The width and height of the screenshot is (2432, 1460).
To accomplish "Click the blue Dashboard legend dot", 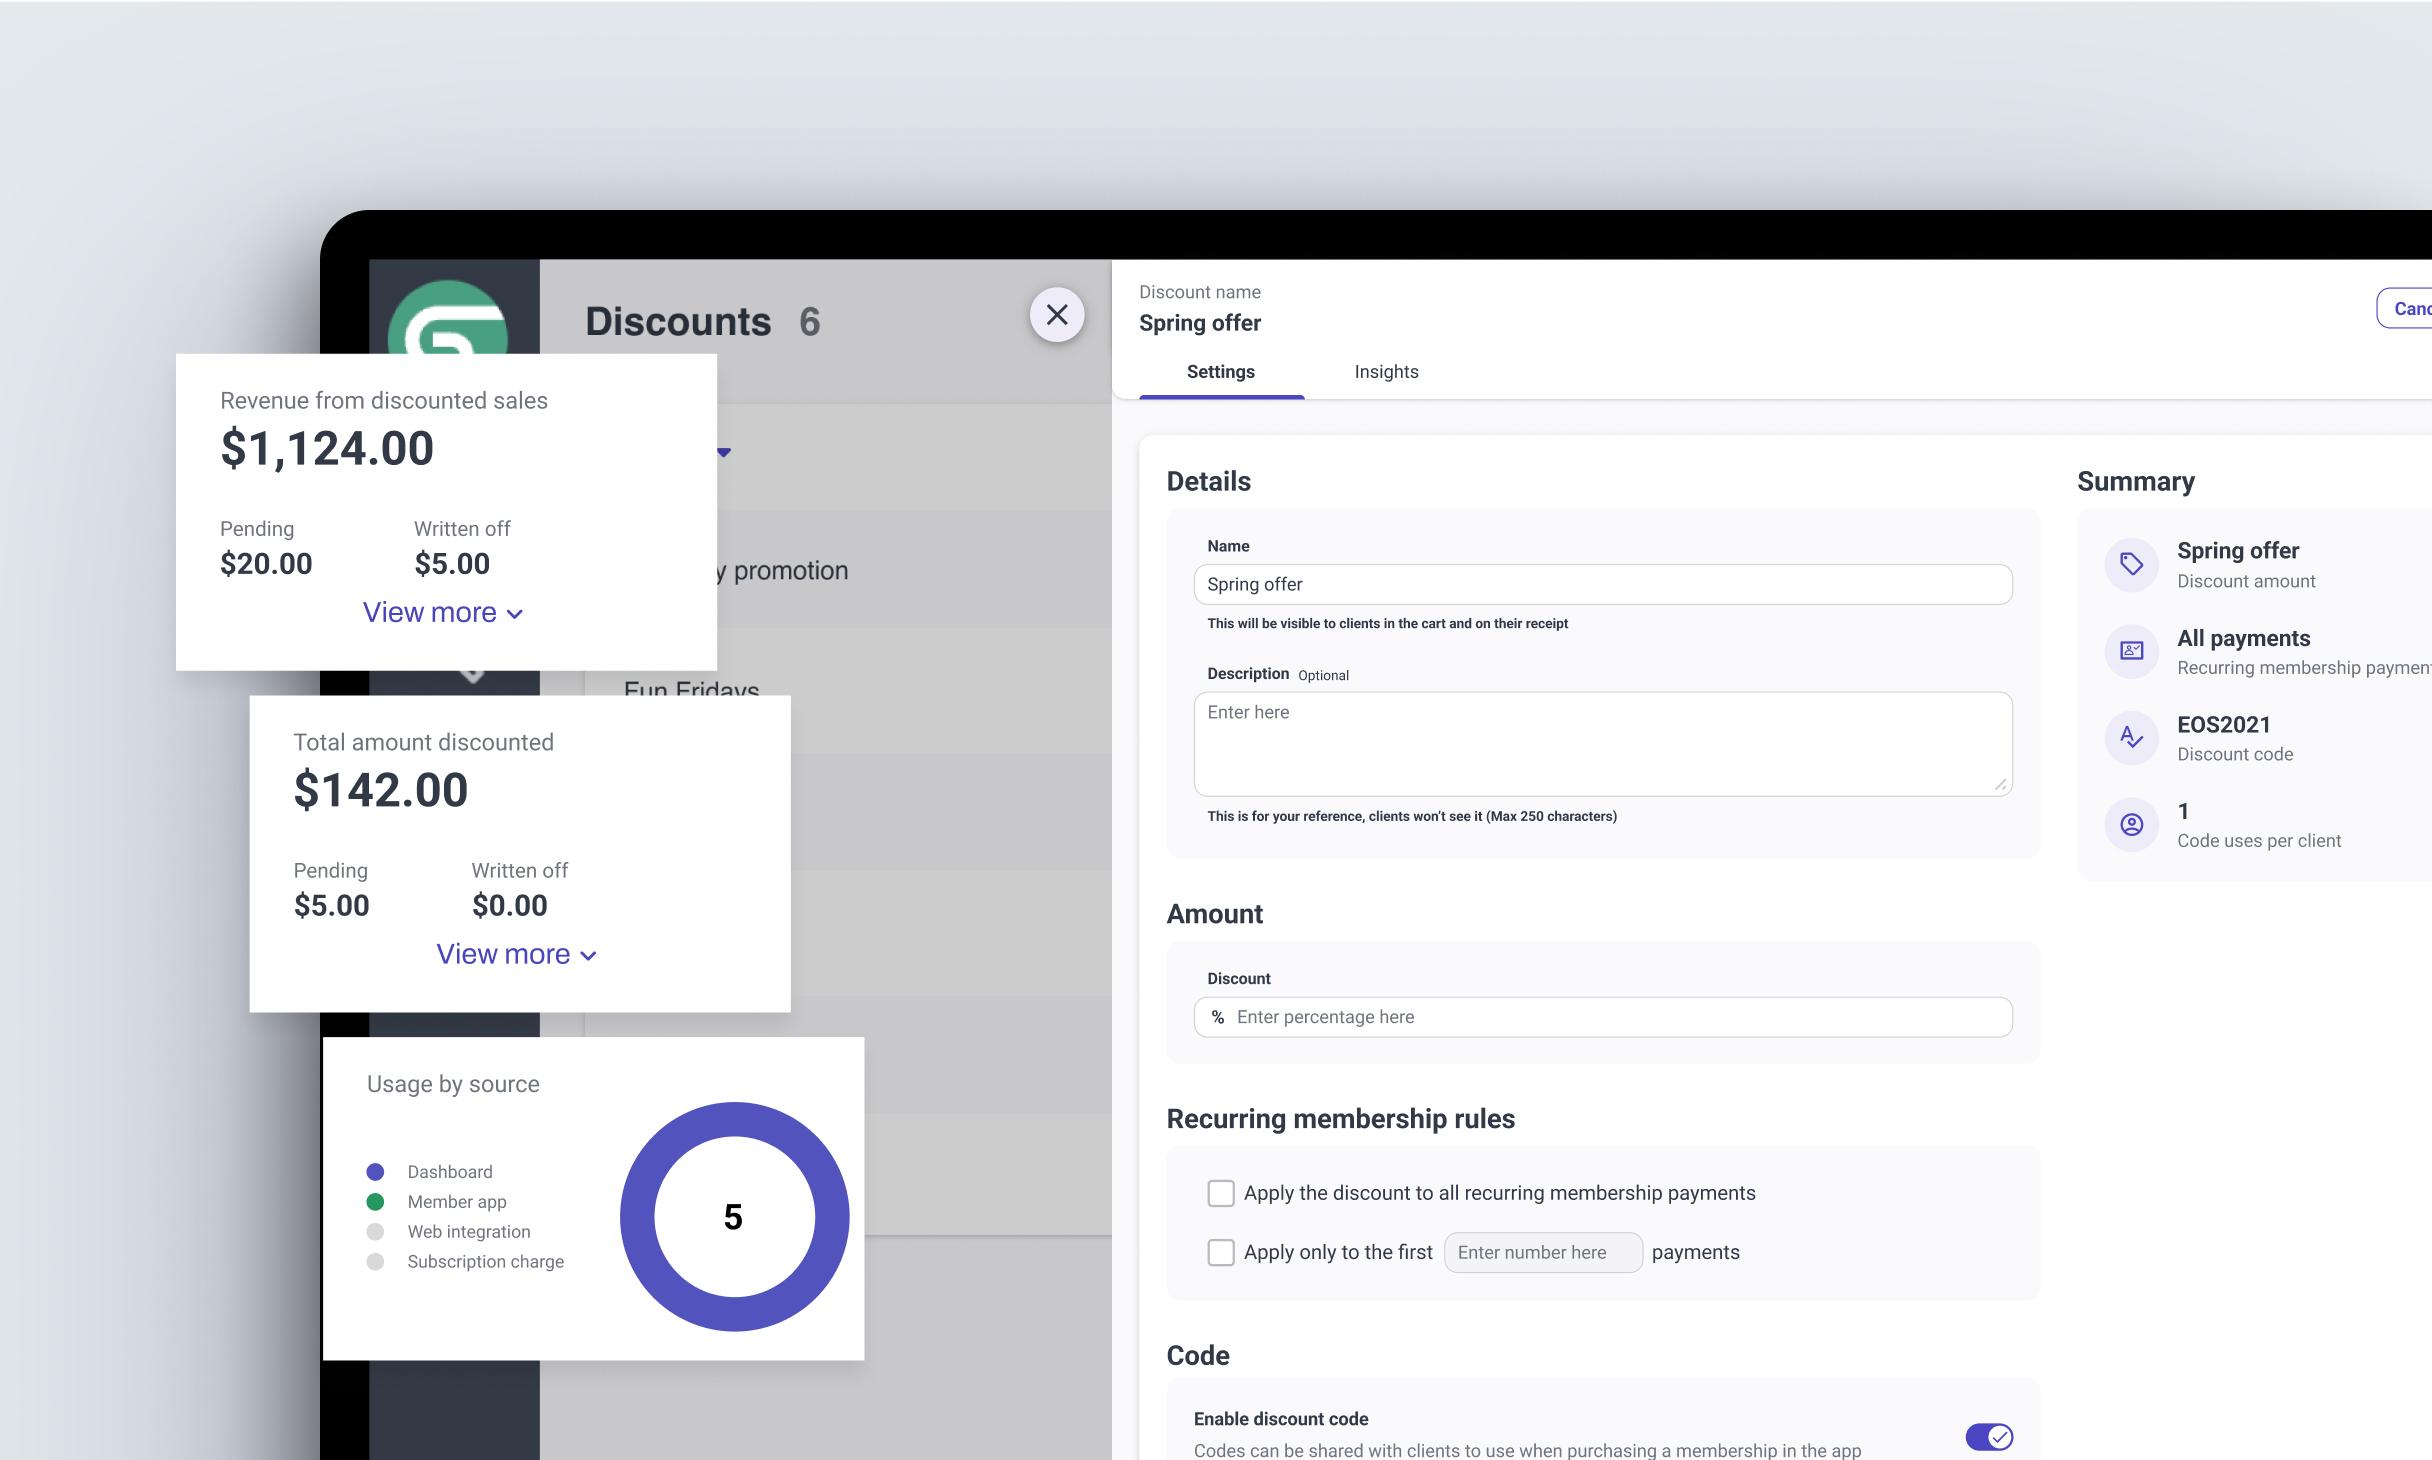I will (375, 1172).
